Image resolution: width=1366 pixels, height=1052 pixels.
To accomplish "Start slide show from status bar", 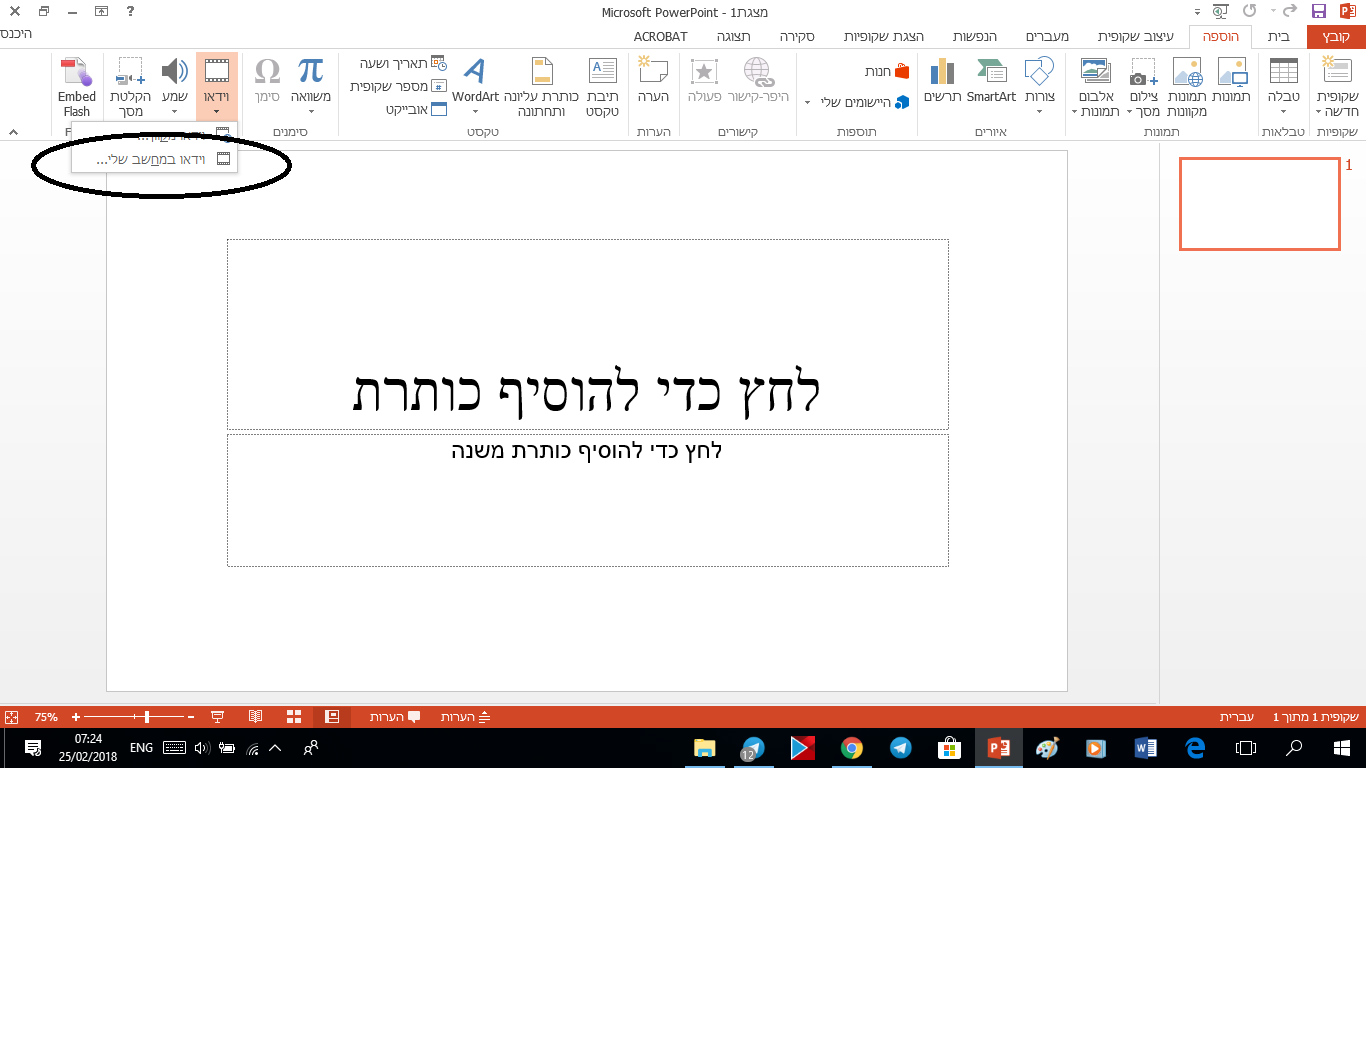I will [216, 716].
